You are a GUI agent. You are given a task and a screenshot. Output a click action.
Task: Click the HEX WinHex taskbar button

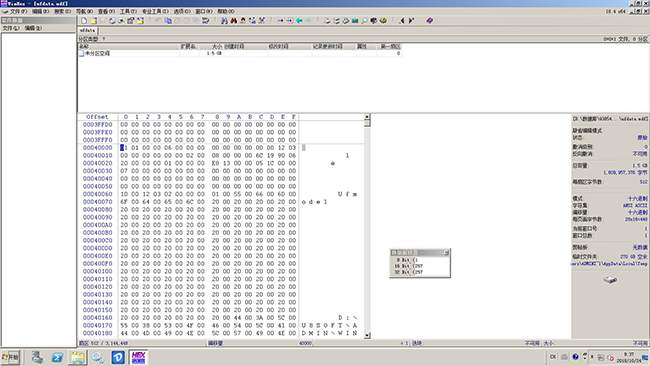[138, 357]
